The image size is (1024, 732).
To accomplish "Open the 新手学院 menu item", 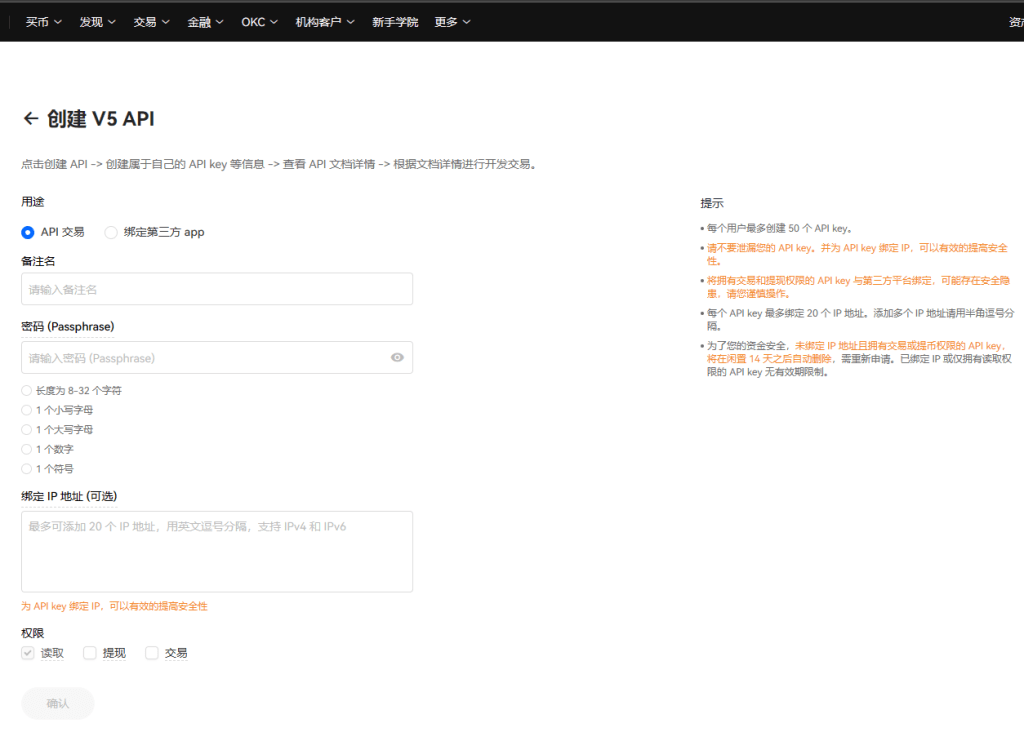I will pyautogui.click(x=395, y=21).
